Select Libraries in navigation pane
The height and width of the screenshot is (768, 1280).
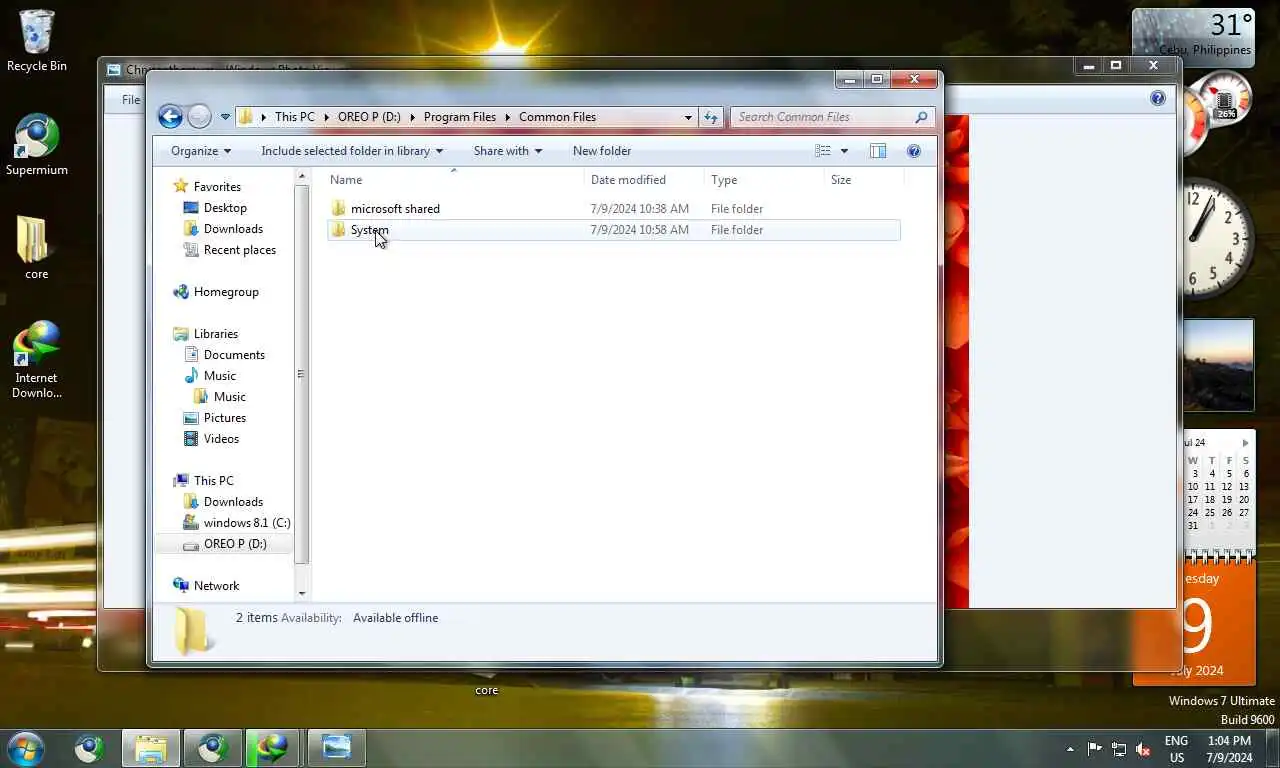pos(216,334)
